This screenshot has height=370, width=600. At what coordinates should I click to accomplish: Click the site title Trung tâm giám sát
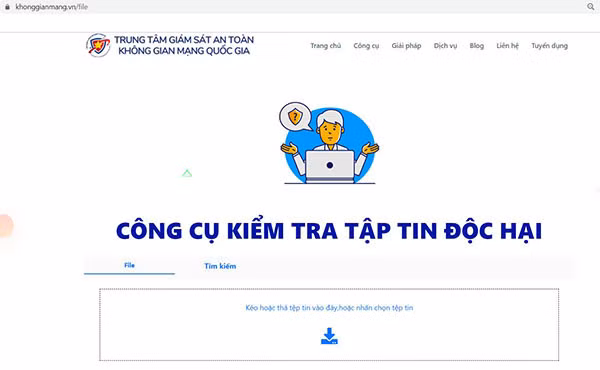[x=184, y=45]
